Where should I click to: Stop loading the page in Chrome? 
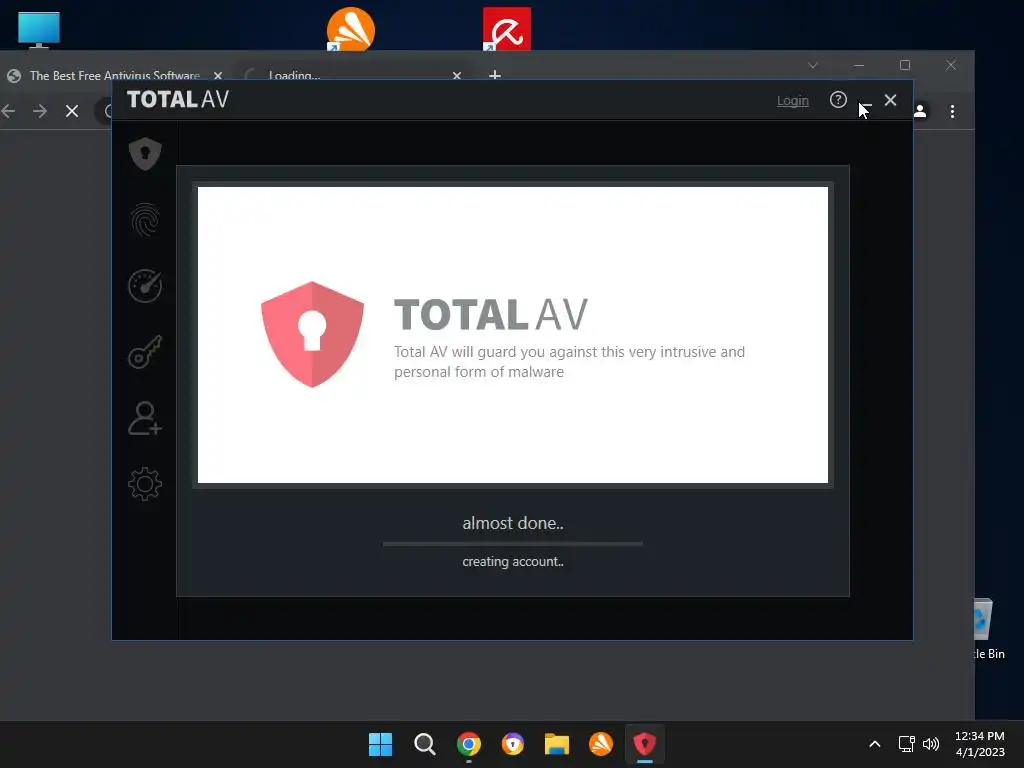[x=72, y=111]
